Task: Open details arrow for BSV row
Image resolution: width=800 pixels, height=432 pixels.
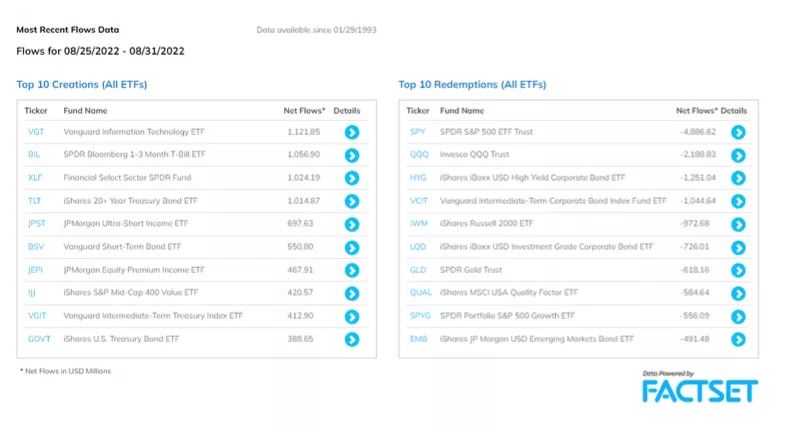Action: coord(352,247)
